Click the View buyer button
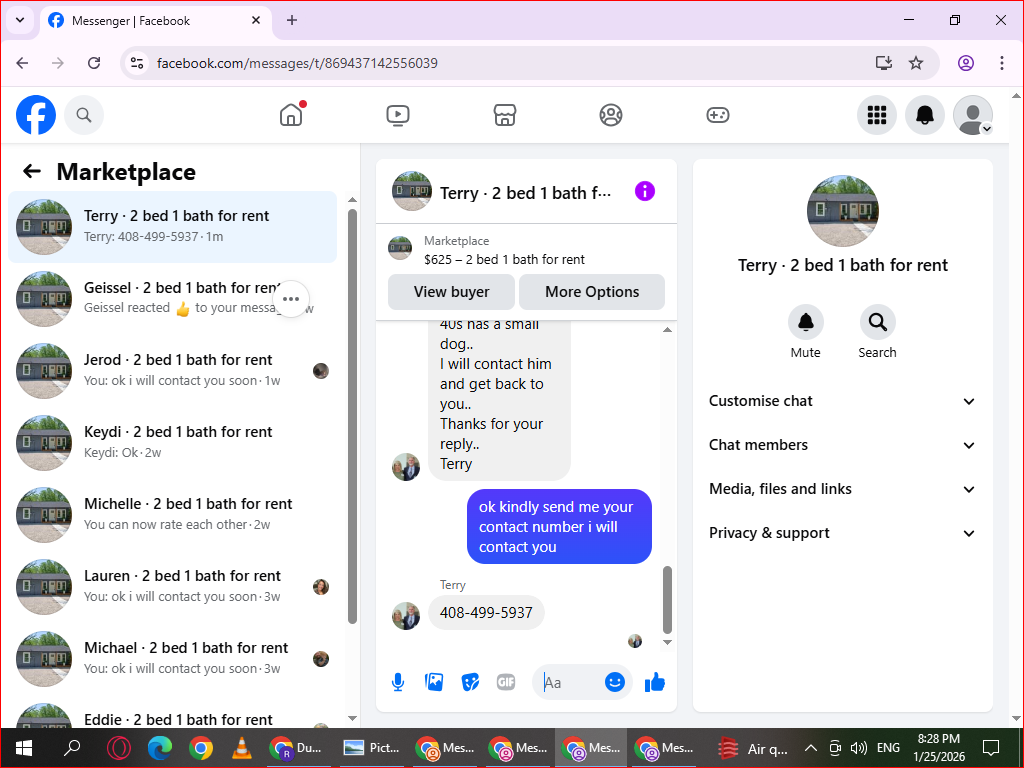1024x768 pixels. (x=451, y=292)
